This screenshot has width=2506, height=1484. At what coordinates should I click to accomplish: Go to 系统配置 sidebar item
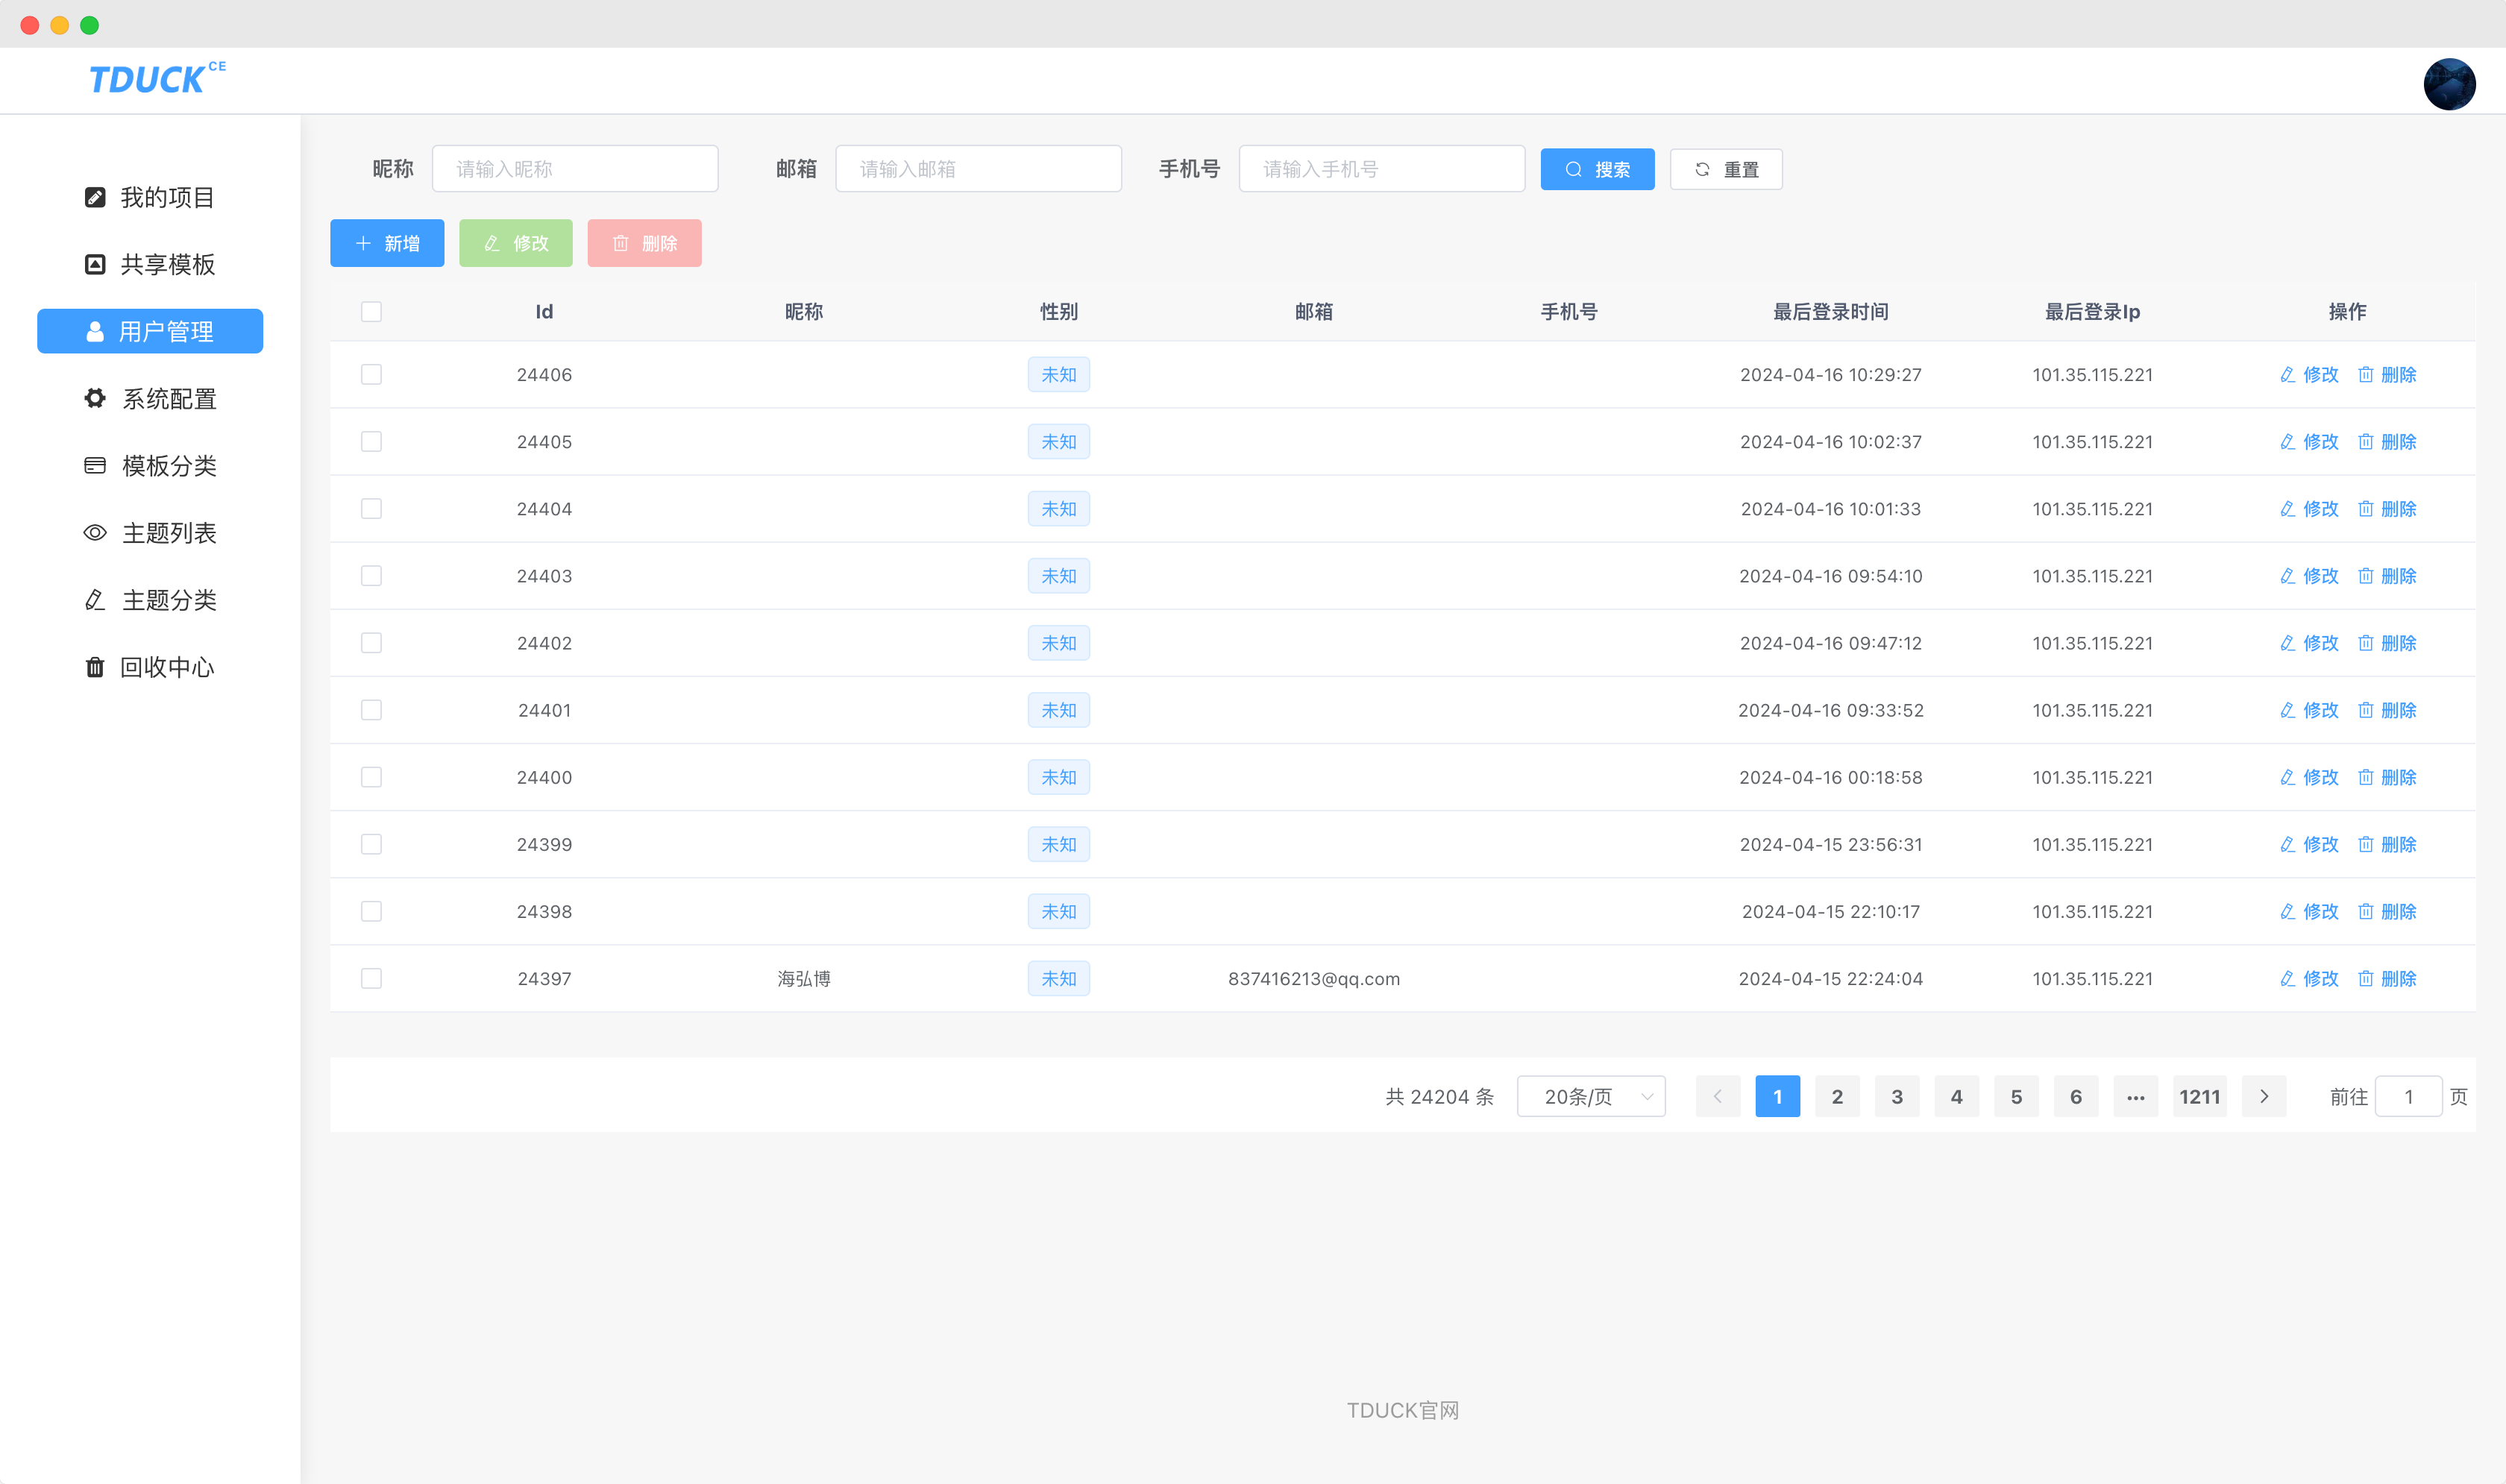[x=150, y=398]
